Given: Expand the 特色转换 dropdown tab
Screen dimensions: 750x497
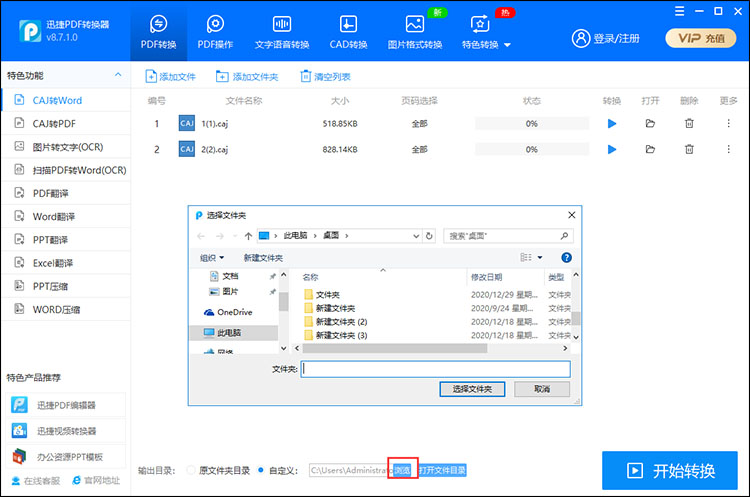Looking at the screenshot, I should [486, 33].
